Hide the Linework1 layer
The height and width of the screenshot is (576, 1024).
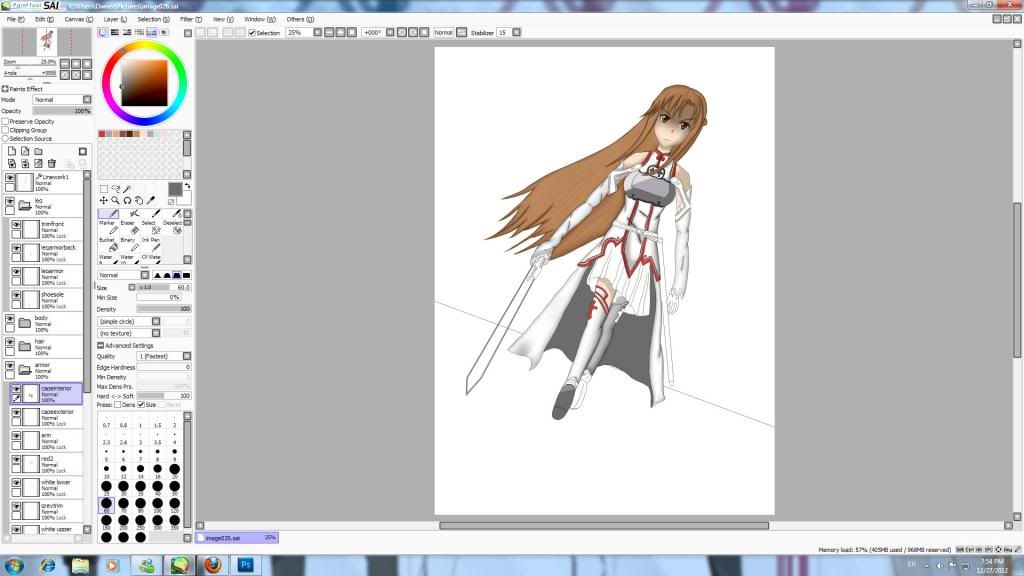point(10,178)
